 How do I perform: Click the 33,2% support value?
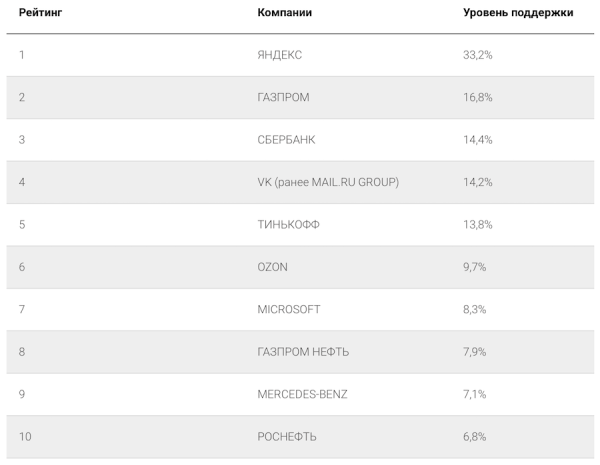coord(477,54)
